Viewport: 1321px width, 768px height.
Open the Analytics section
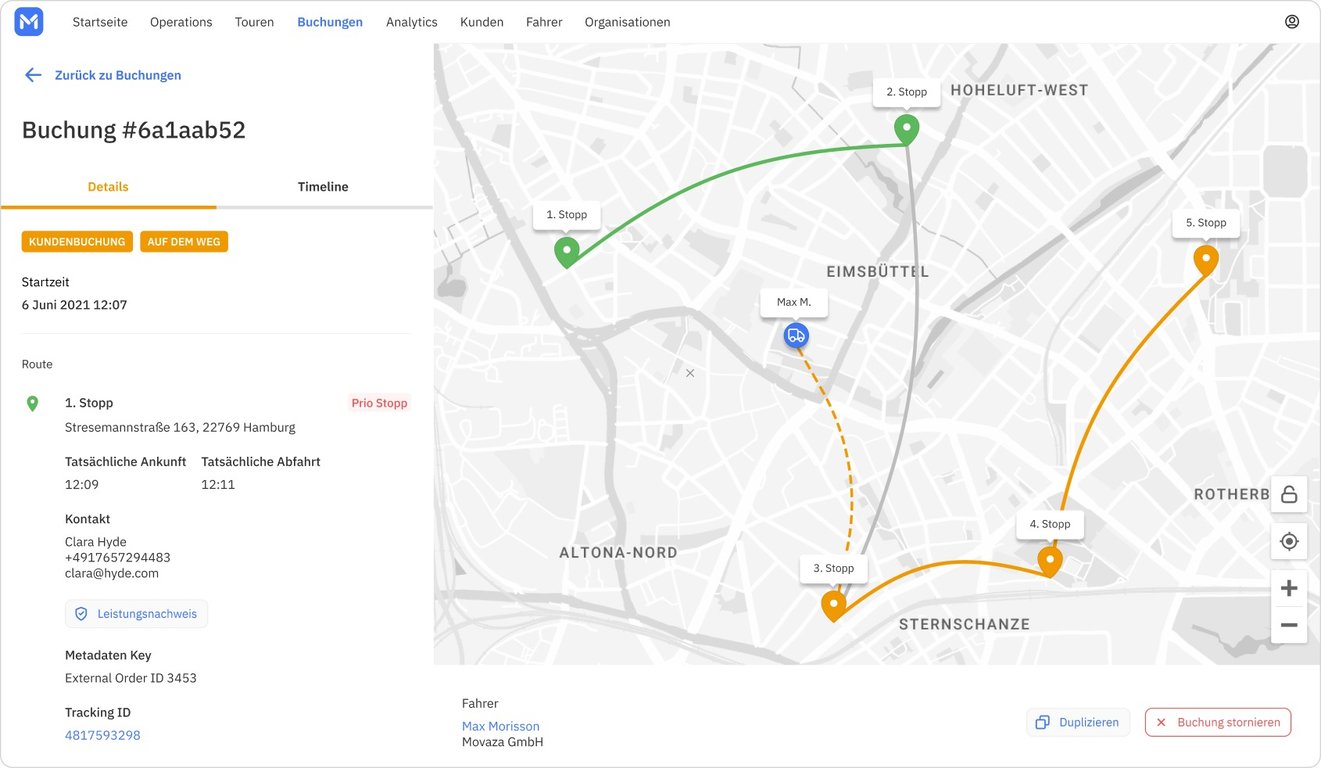pos(412,22)
